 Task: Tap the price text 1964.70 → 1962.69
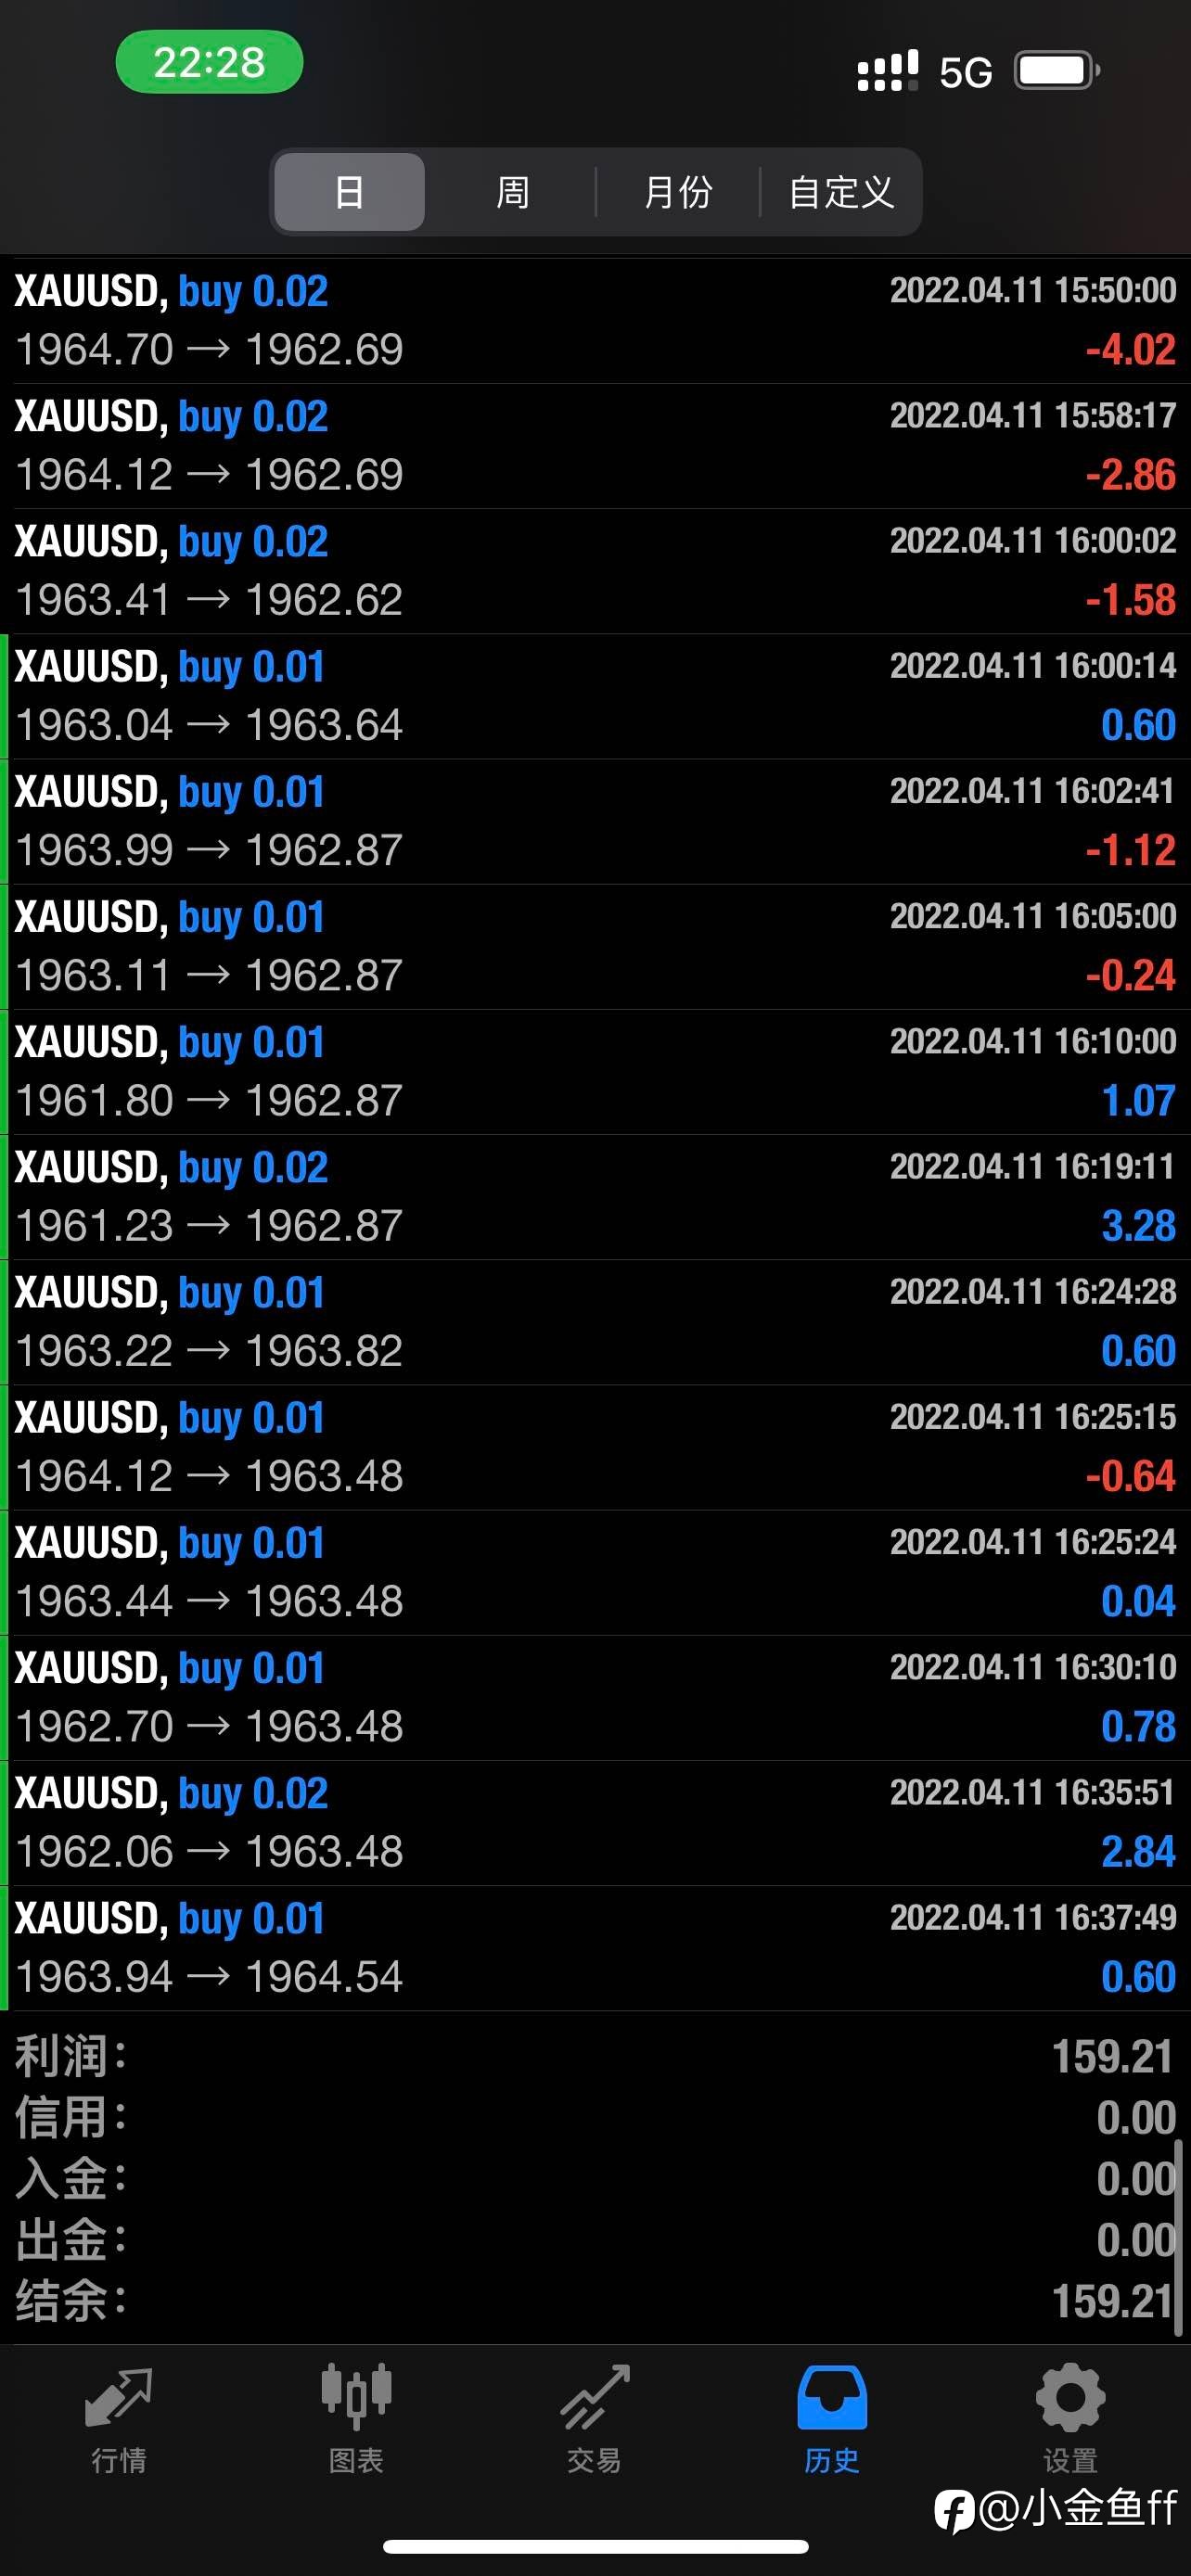[209, 350]
